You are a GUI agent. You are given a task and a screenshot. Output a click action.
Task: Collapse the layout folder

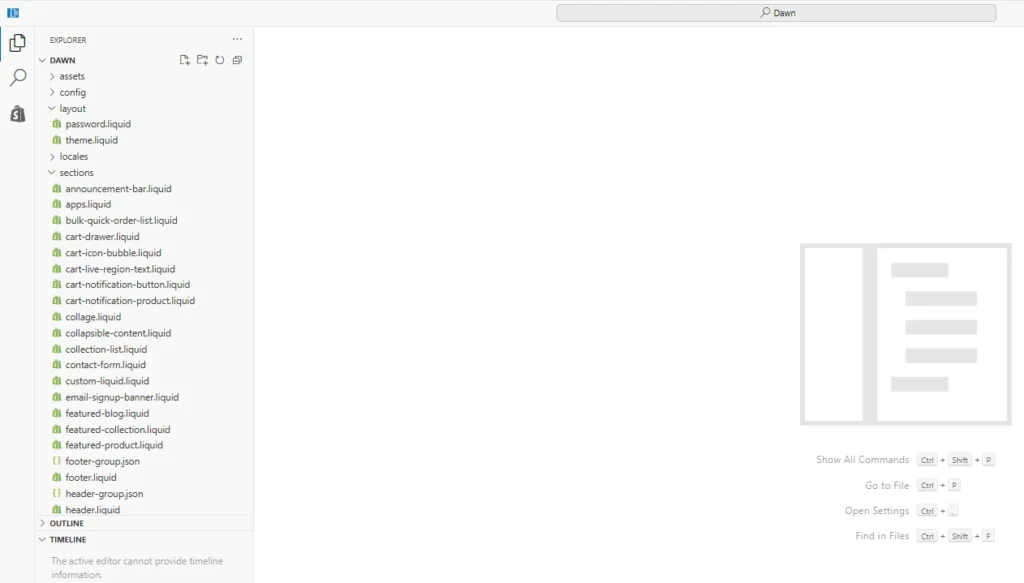72,108
